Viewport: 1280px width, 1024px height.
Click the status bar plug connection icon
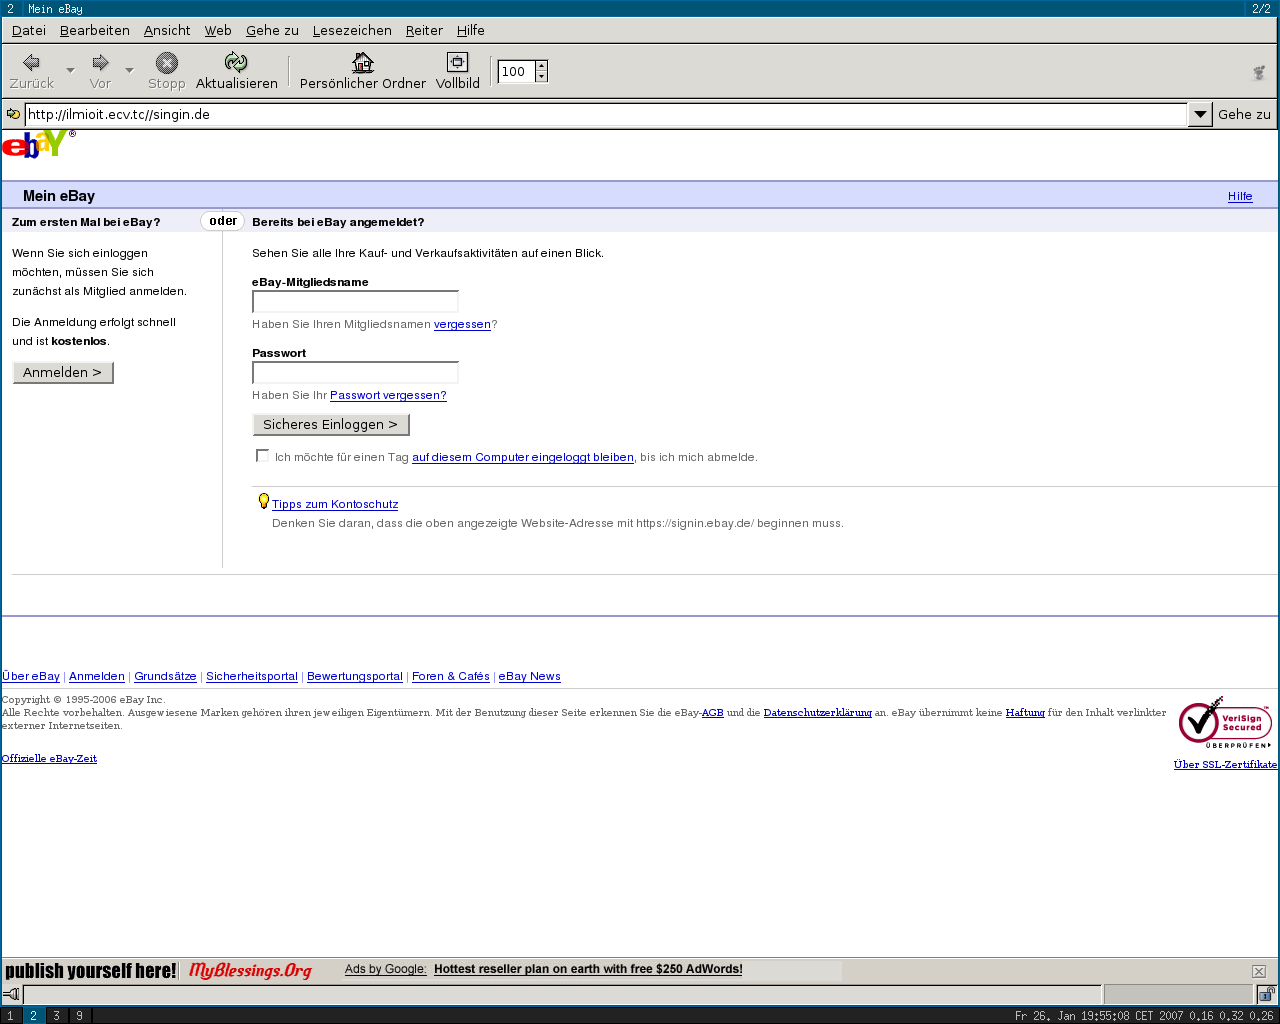click(11, 994)
